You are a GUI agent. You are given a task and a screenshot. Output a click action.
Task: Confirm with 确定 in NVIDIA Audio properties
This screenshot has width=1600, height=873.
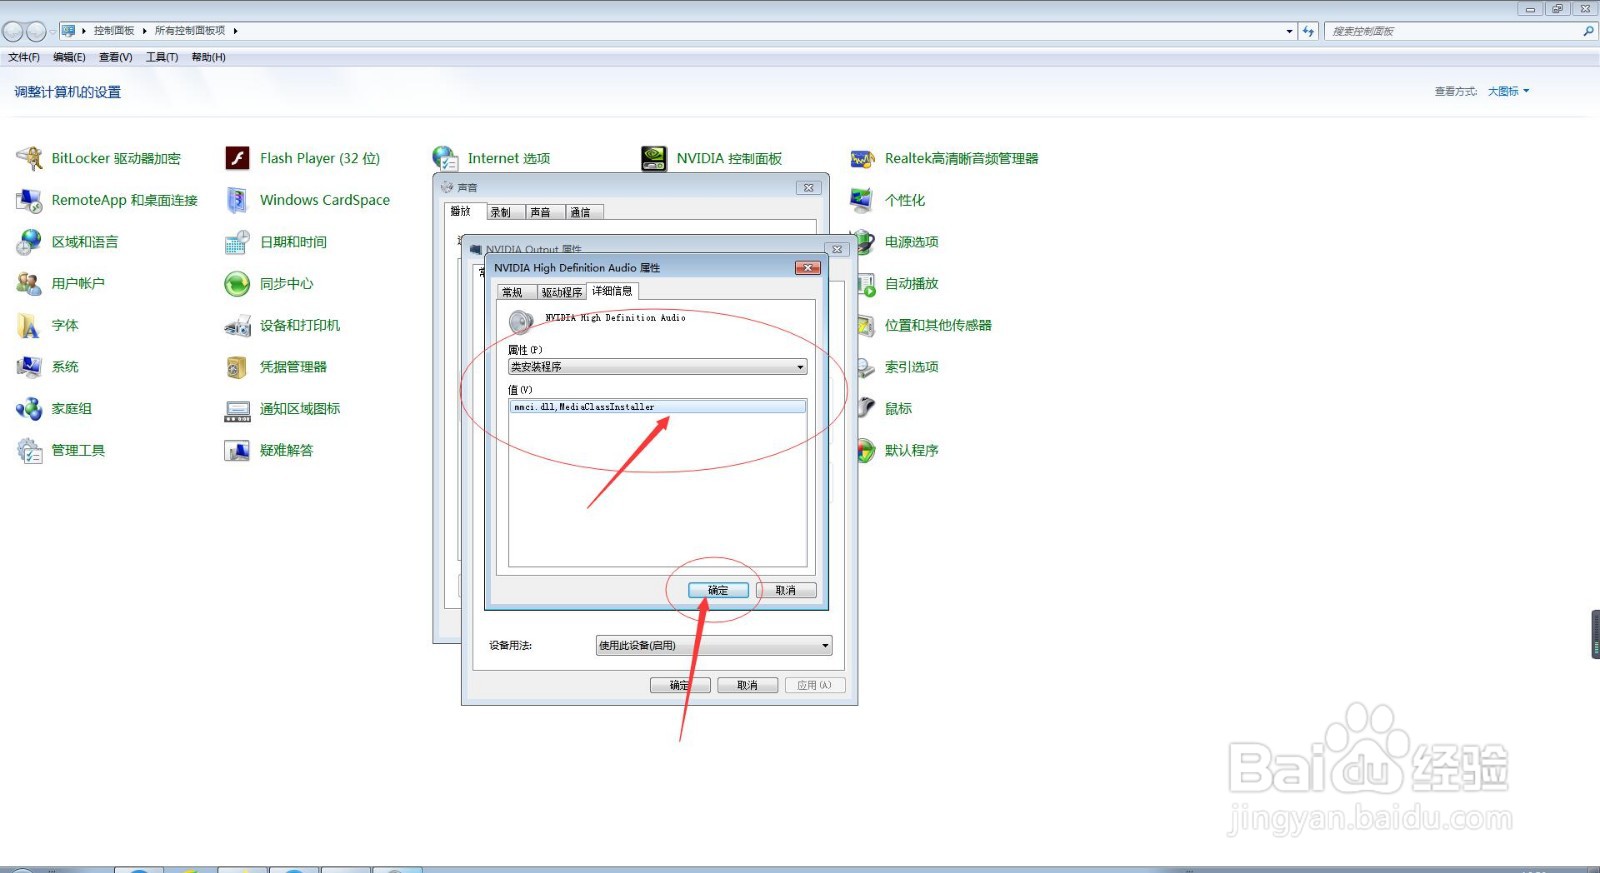tap(718, 590)
